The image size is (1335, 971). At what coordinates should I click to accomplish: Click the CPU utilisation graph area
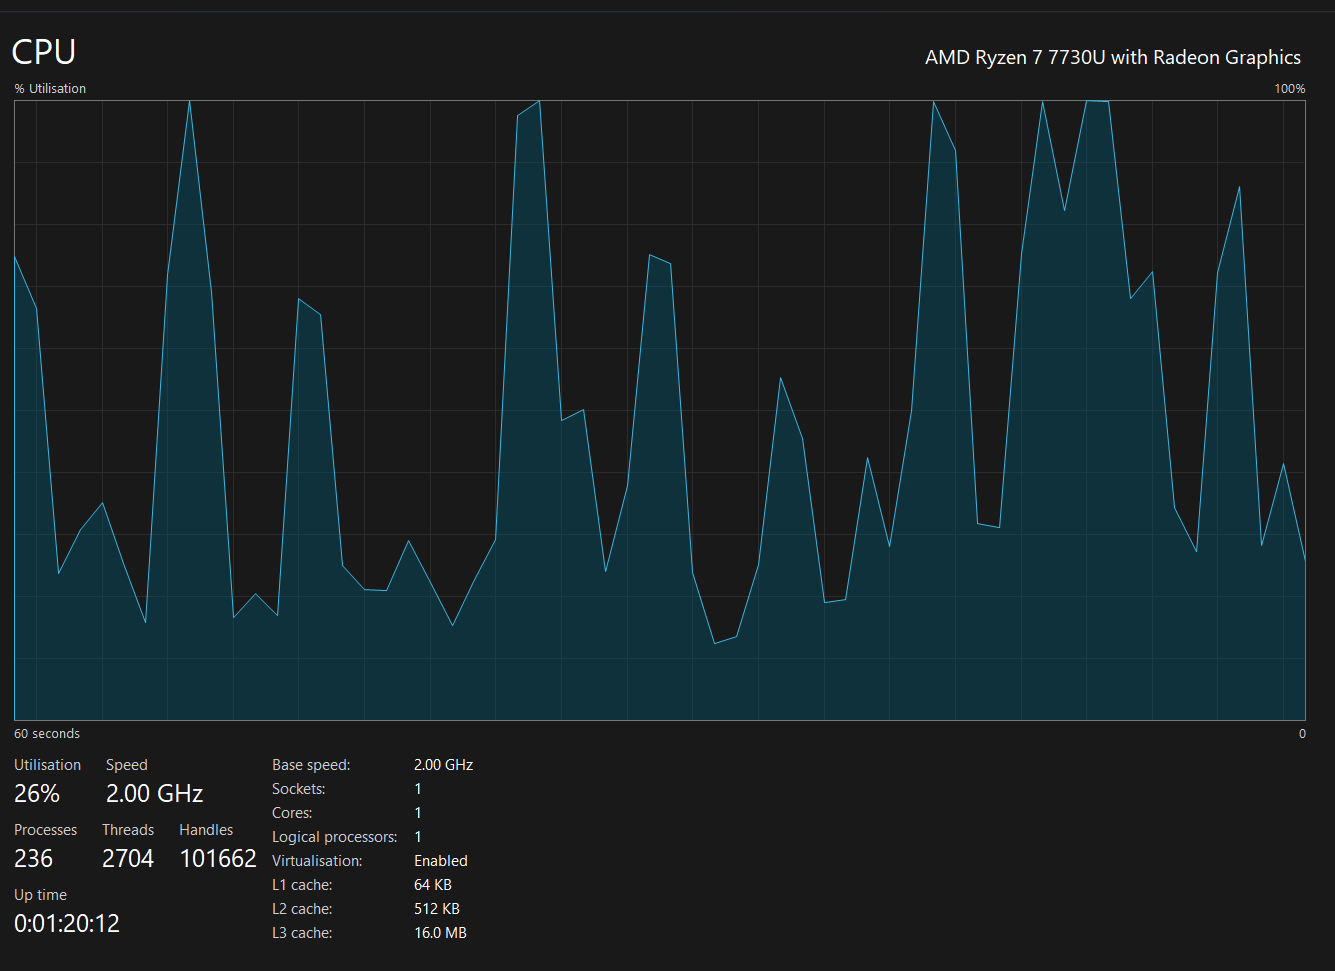pyautogui.click(x=660, y=410)
